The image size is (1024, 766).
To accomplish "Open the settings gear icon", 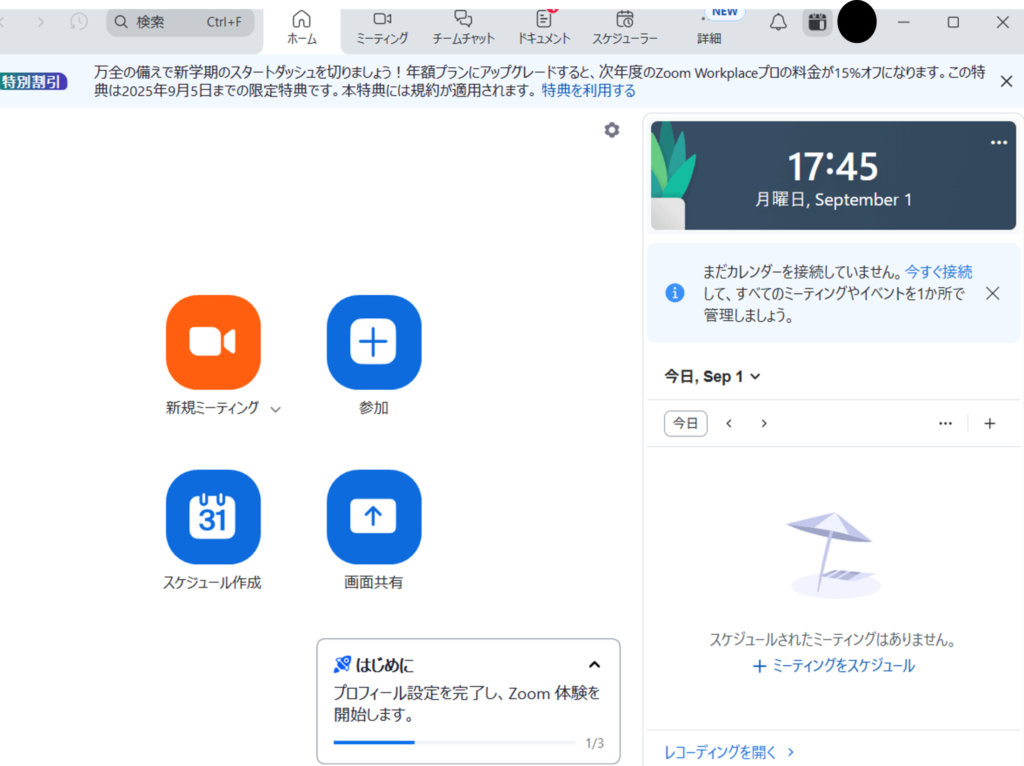I will tap(612, 130).
